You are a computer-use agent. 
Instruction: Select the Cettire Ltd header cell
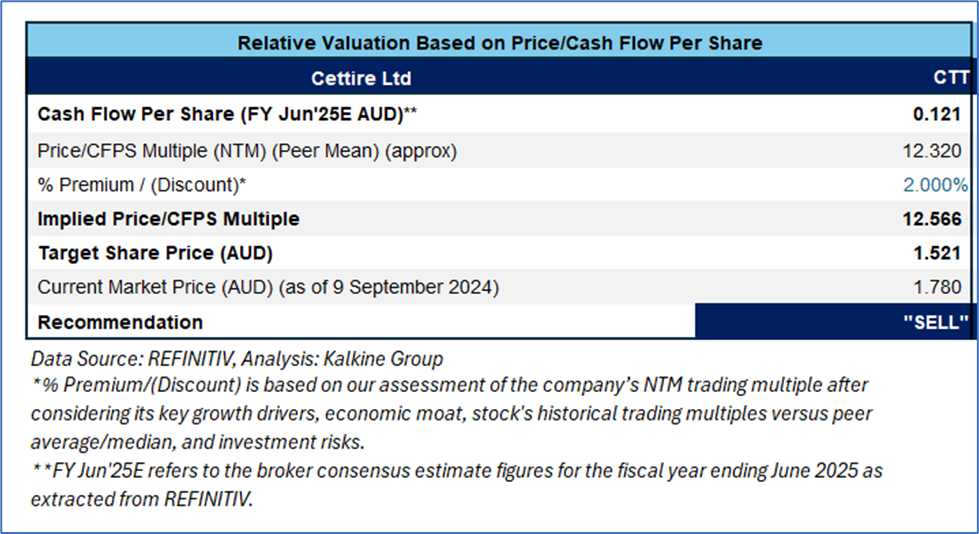362,78
